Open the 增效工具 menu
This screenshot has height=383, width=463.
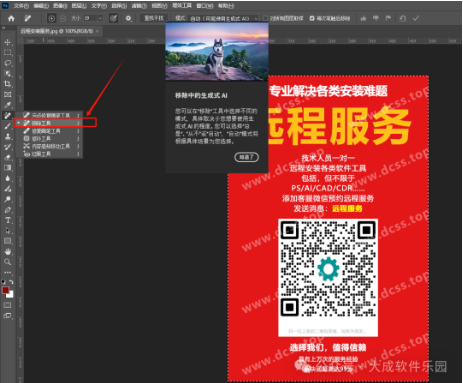click(182, 5)
